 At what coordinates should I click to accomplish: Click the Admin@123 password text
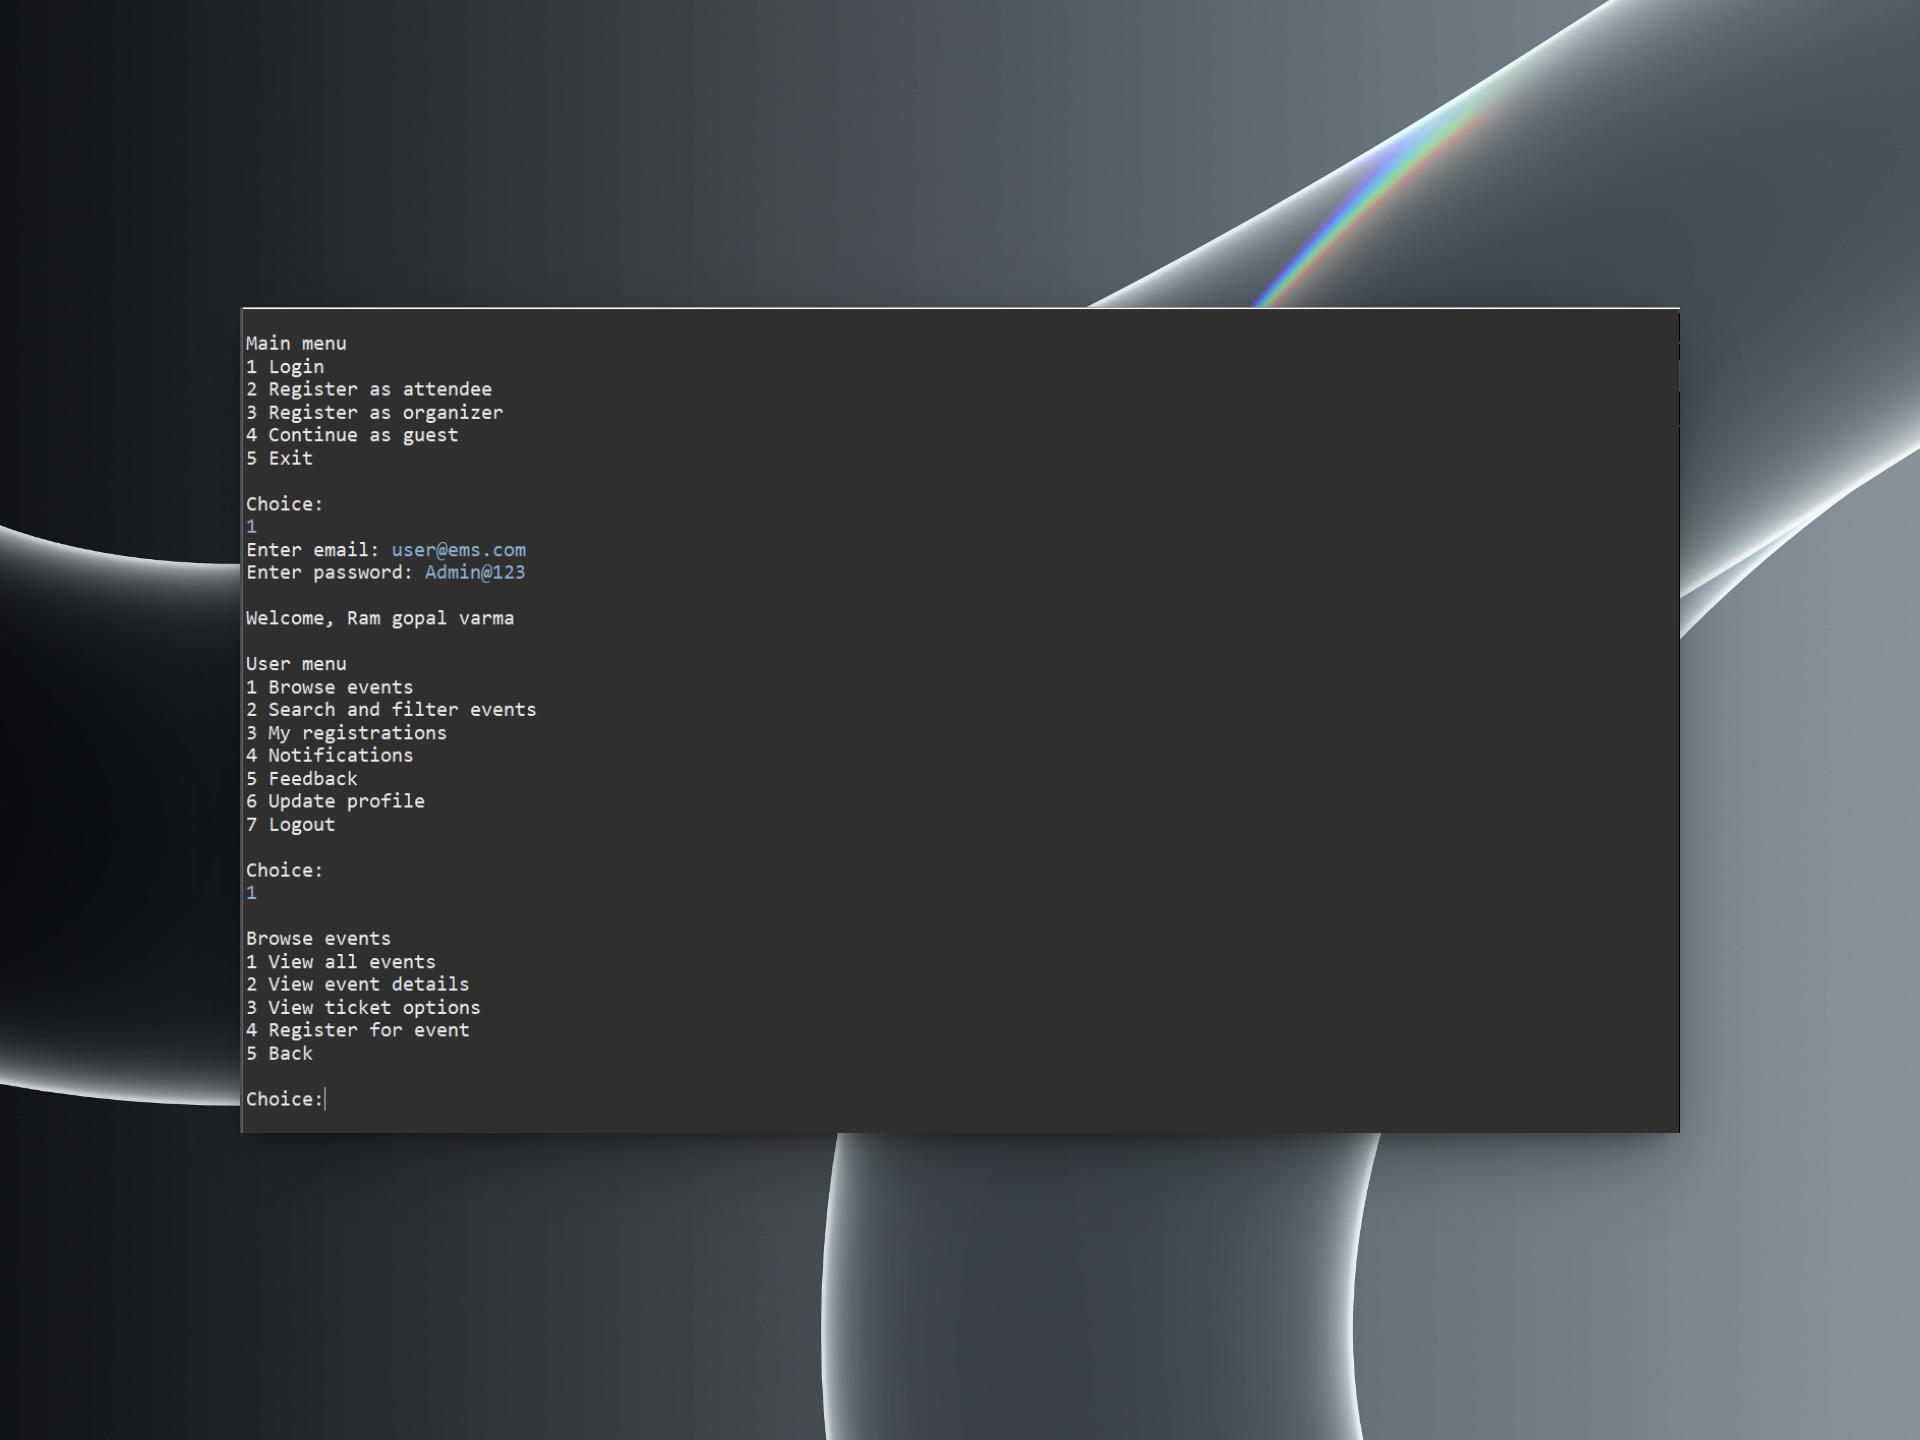474,573
